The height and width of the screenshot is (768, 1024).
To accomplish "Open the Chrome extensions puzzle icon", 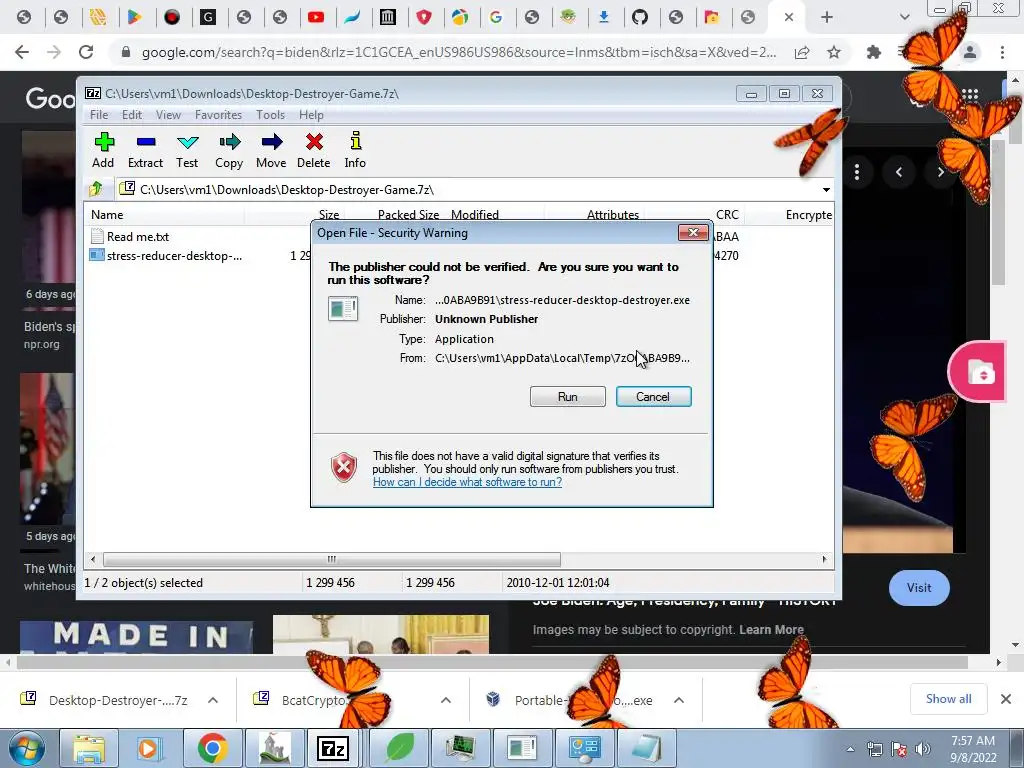I will [873, 52].
